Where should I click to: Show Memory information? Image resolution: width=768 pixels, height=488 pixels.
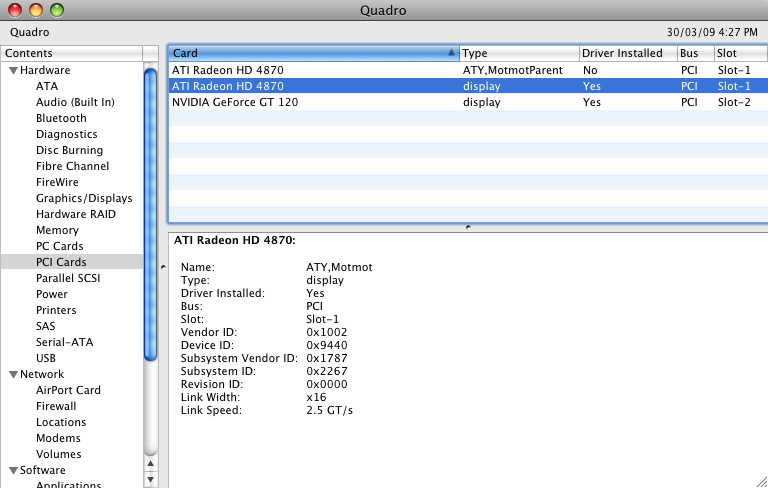coord(57,230)
